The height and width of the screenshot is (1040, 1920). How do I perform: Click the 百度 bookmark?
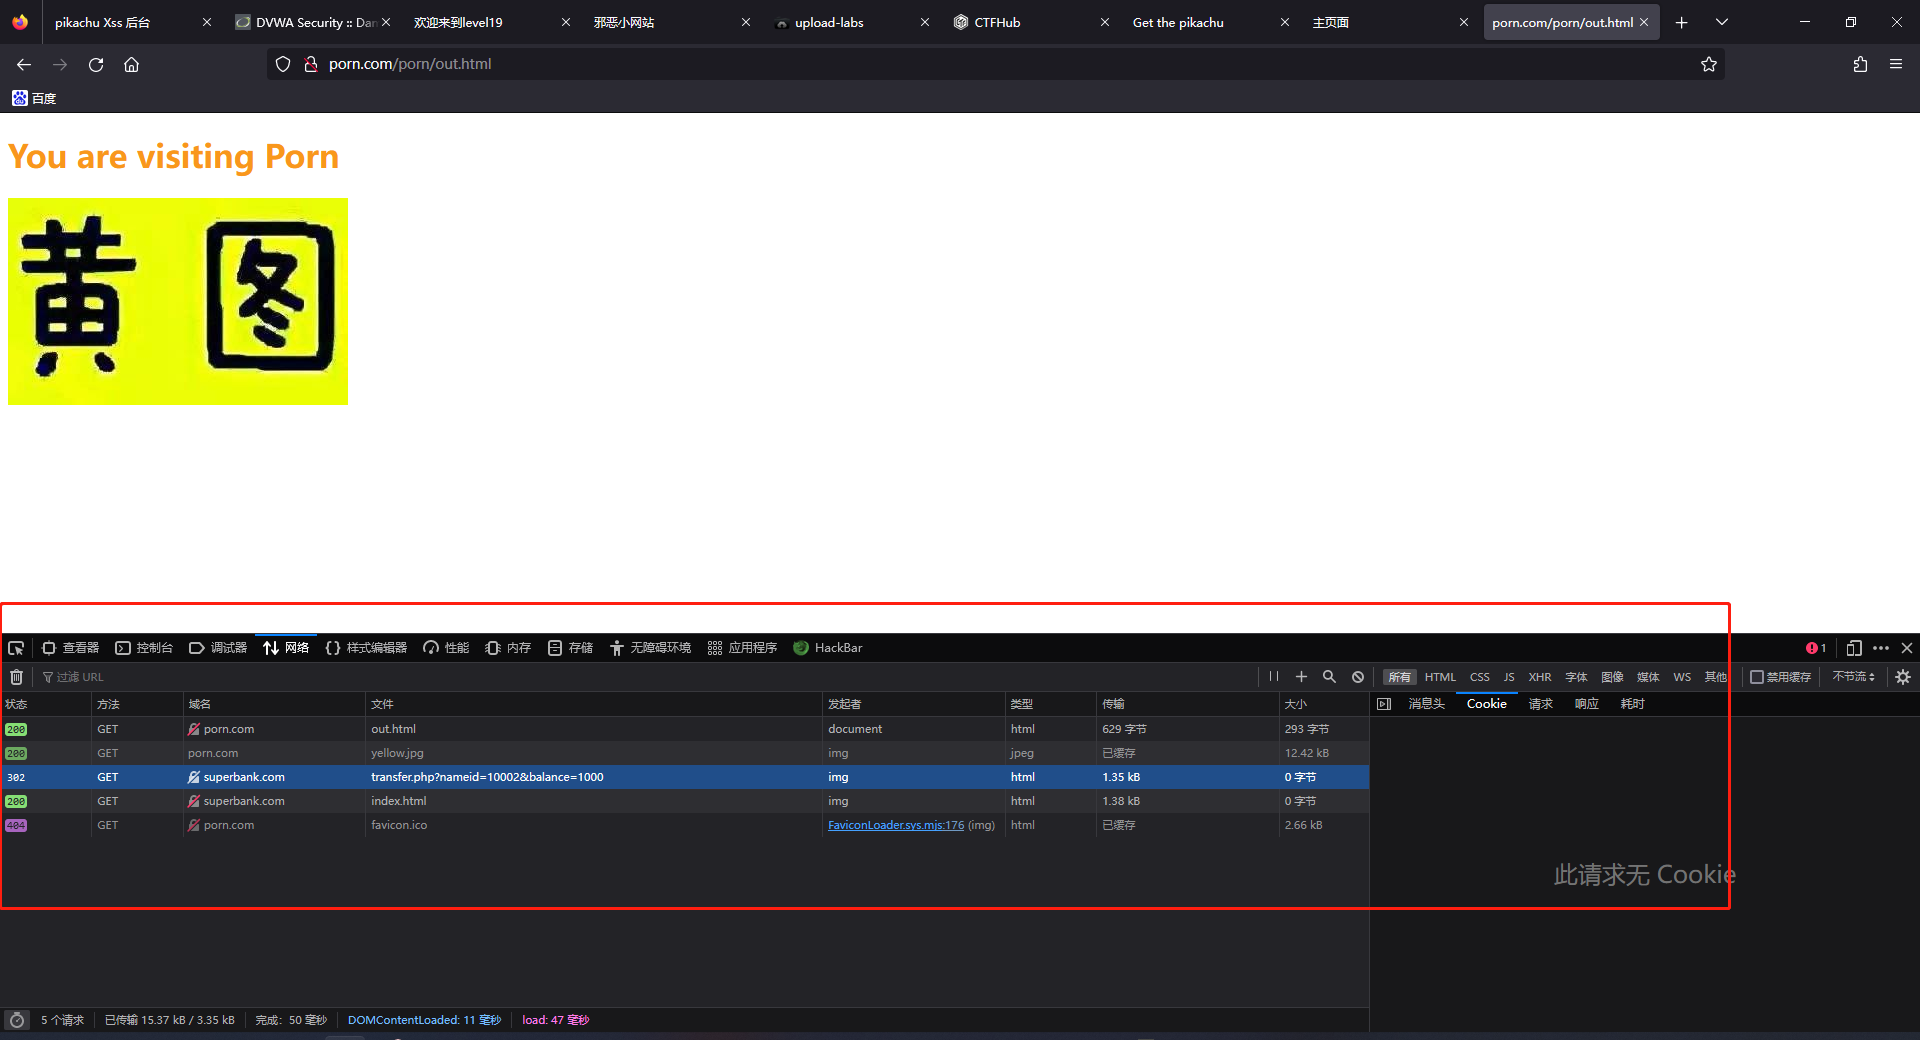(x=34, y=98)
